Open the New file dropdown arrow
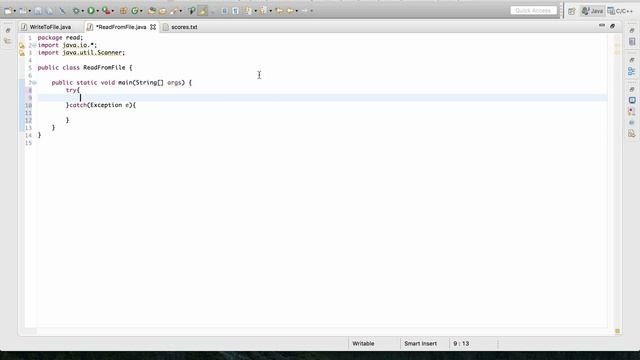The image size is (640, 360). pyautogui.click(x=15, y=11)
